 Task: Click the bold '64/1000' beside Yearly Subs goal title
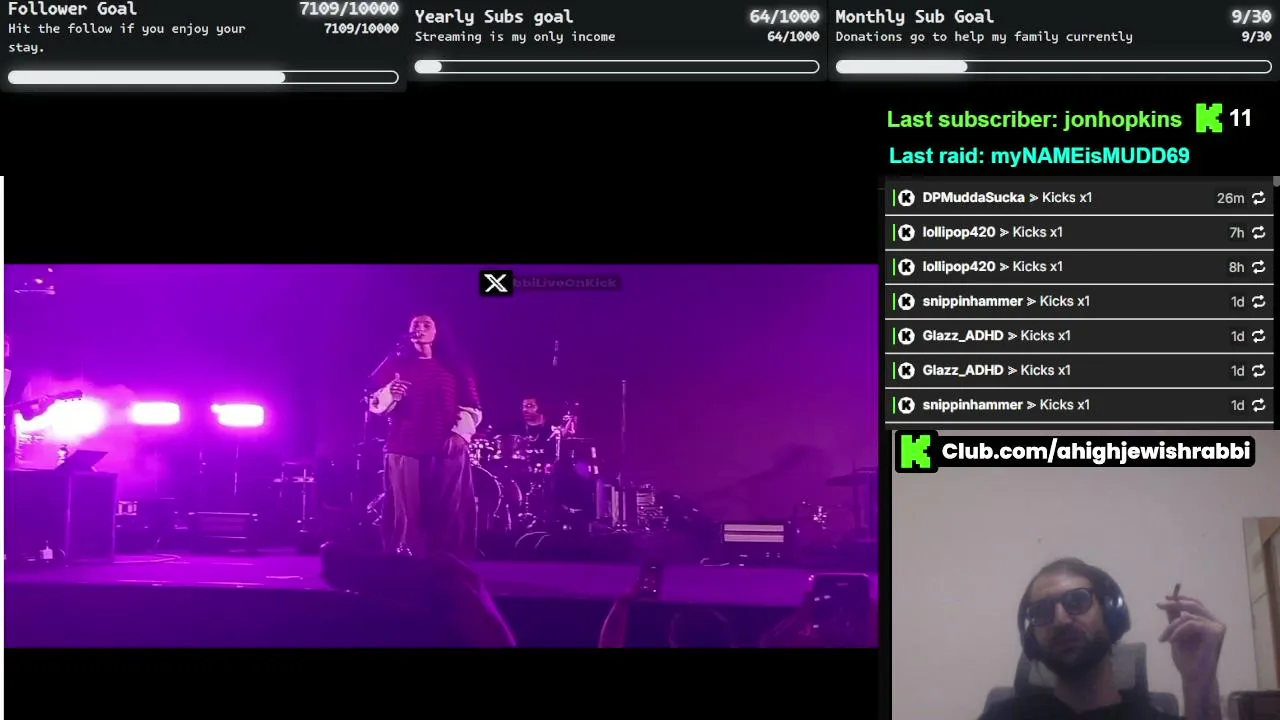pyautogui.click(x=784, y=17)
